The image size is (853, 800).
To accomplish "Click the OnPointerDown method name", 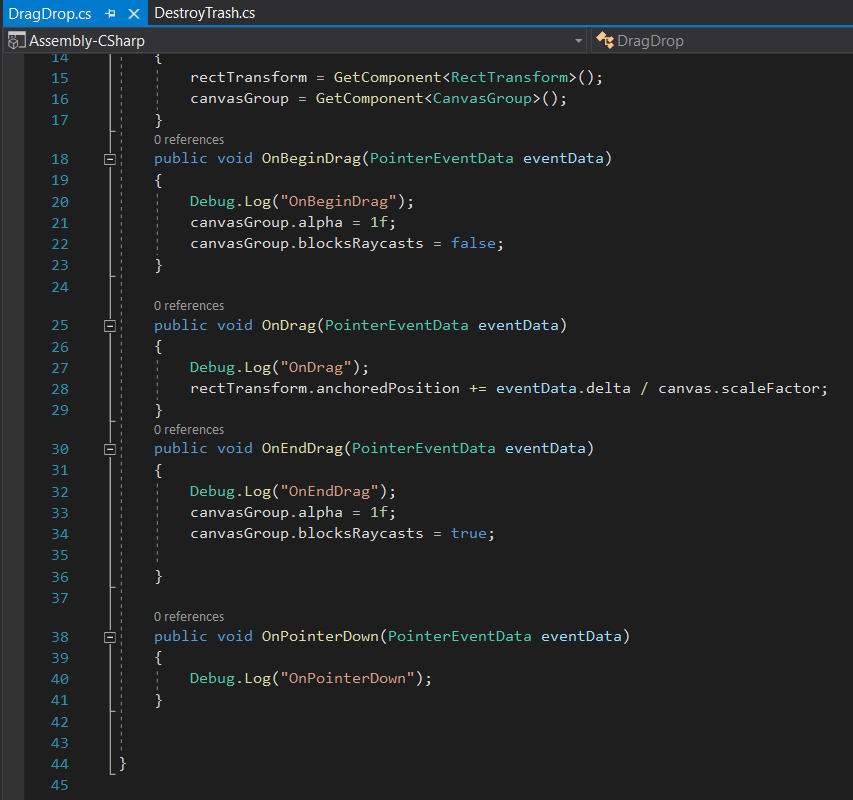I will (321, 636).
